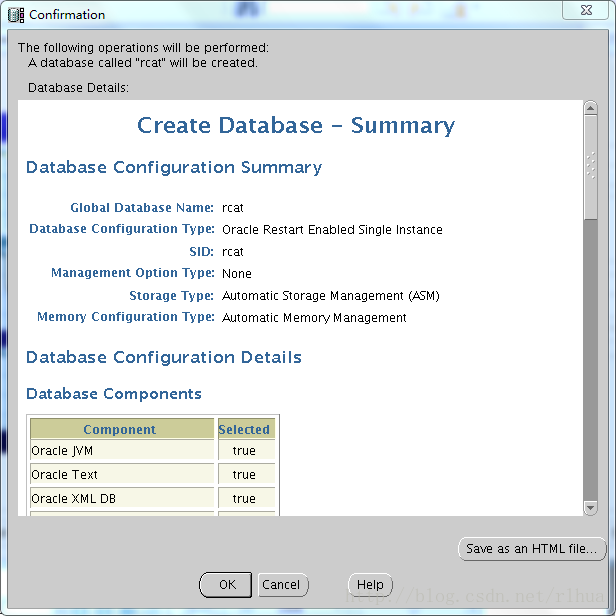Click the scrollbar down arrow
The width and height of the screenshot is (616, 616).
pyautogui.click(x=590, y=508)
